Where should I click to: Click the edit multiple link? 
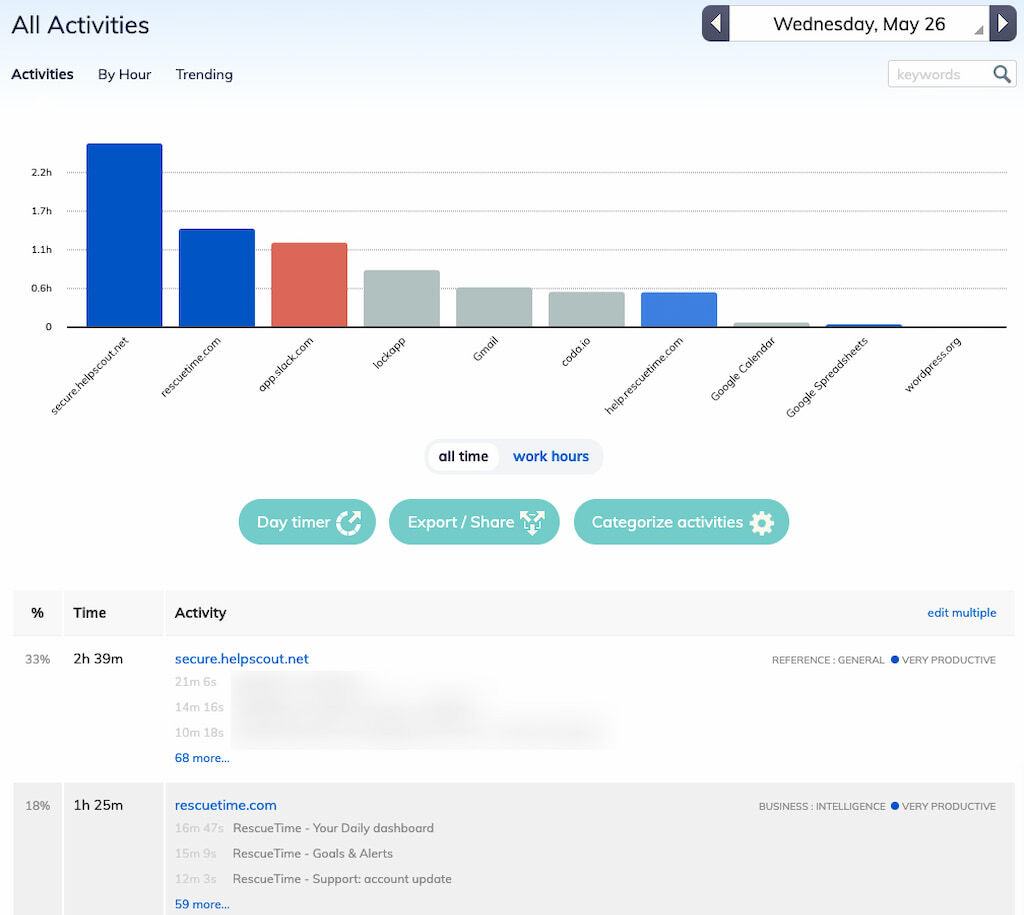962,612
